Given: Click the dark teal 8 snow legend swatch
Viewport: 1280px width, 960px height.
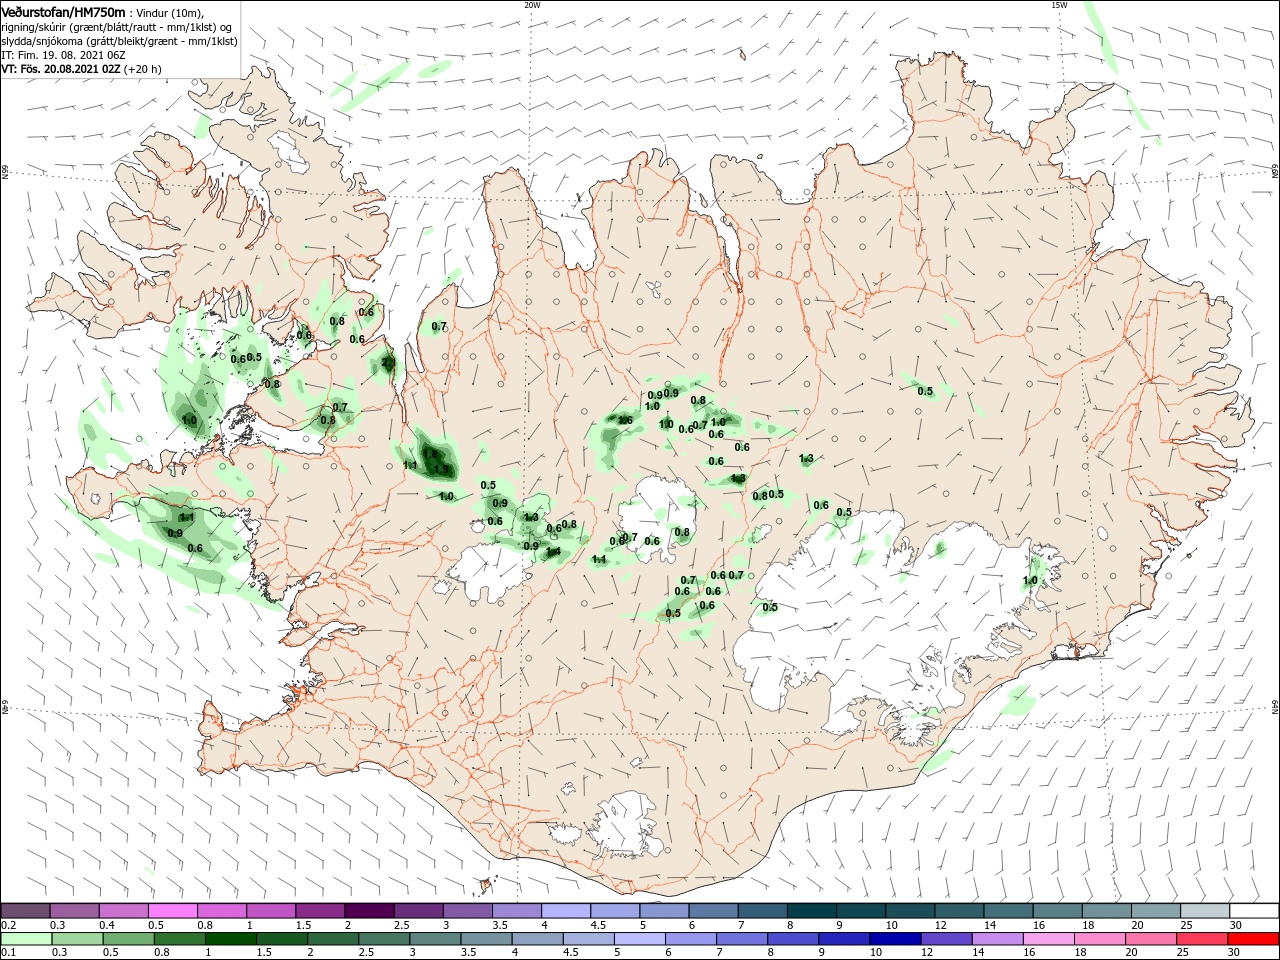Looking at the screenshot, I should 812,911.
